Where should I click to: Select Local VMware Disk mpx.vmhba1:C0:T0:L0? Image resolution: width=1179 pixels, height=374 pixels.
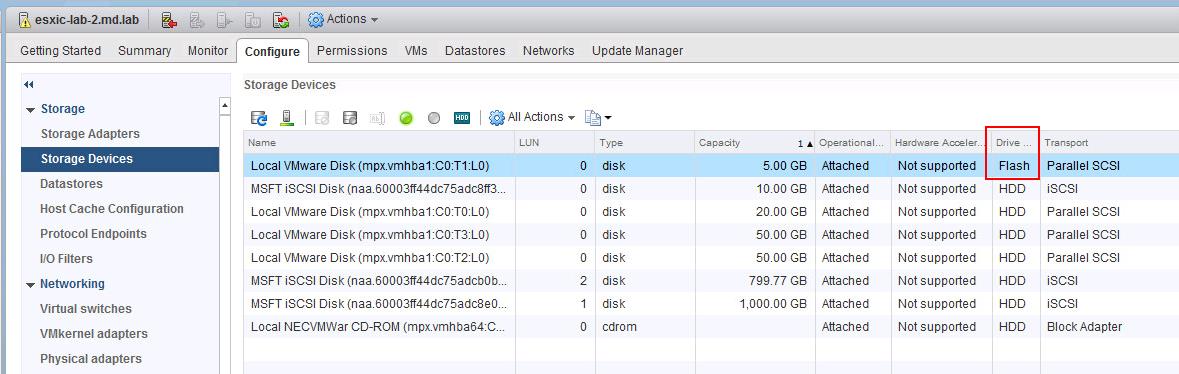click(x=711, y=211)
